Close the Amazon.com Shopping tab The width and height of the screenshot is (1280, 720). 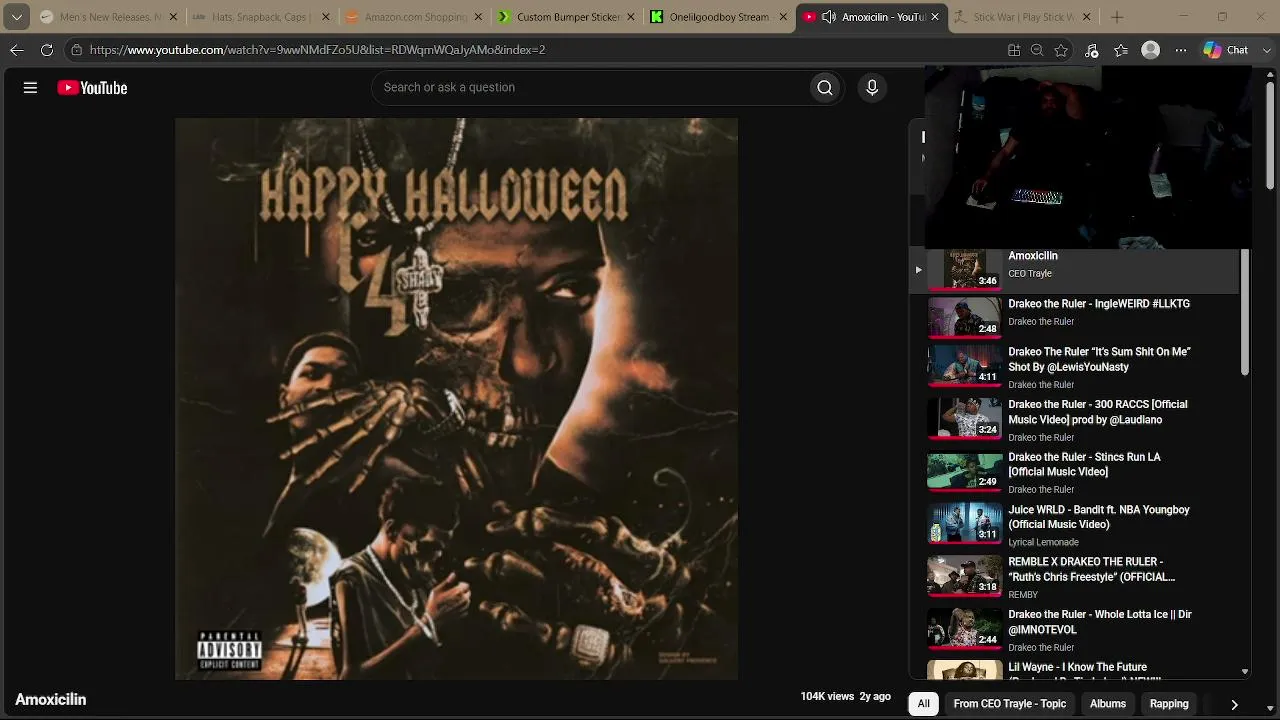(477, 17)
